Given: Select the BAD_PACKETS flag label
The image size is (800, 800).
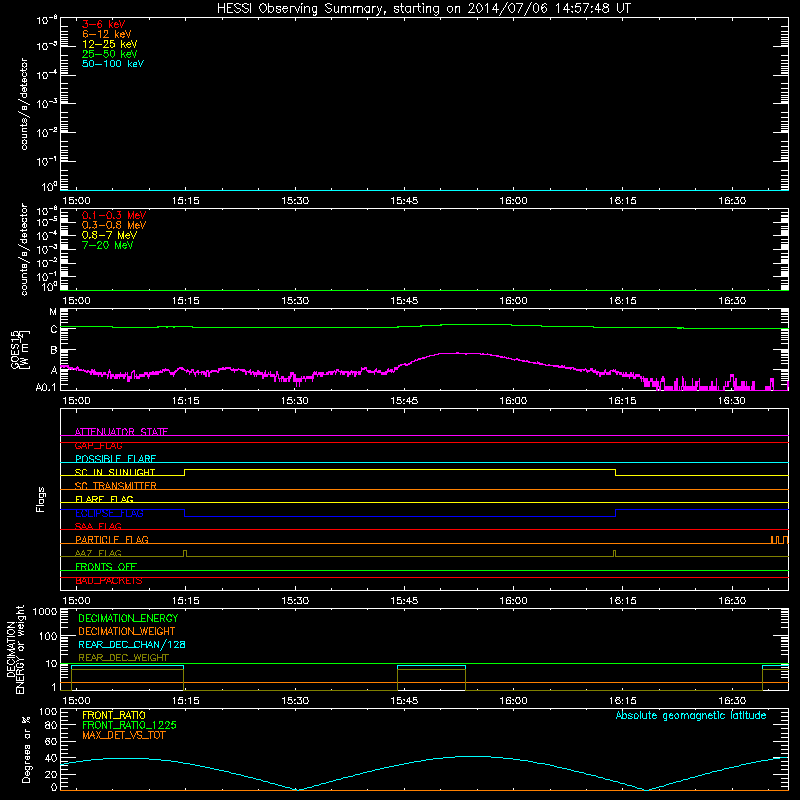Looking at the screenshot, I should [109, 580].
